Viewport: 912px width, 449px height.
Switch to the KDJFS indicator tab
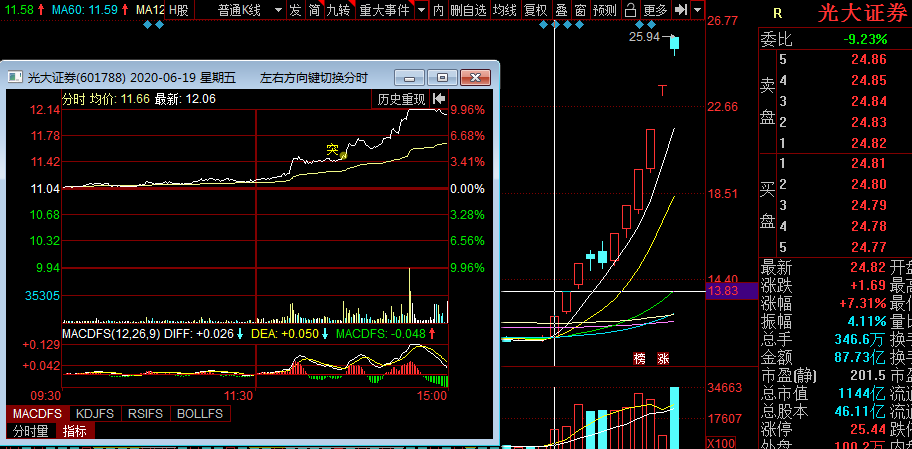[x=95, y=414]
